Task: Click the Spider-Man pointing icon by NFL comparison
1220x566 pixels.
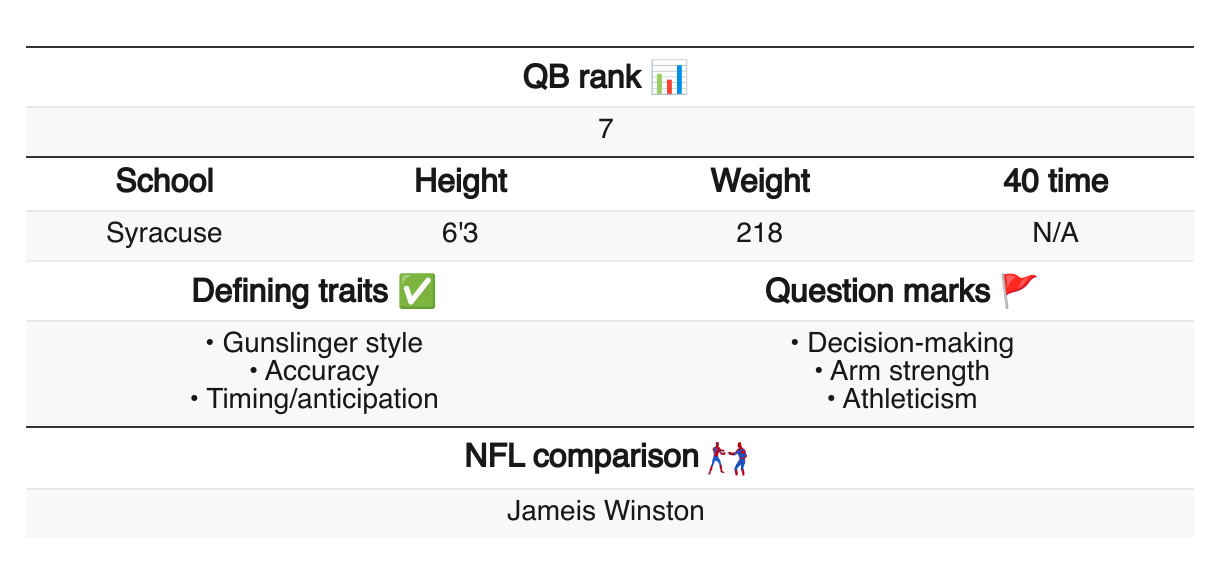Action: point(729,458)
